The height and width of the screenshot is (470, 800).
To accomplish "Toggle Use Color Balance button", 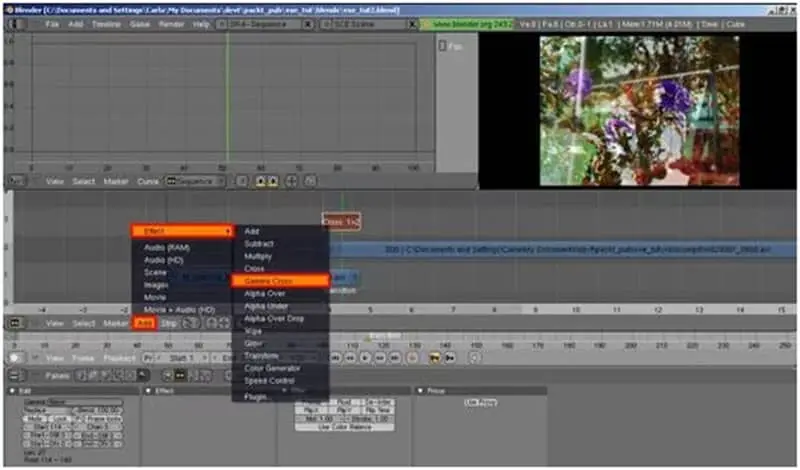I will click(345, 427).
